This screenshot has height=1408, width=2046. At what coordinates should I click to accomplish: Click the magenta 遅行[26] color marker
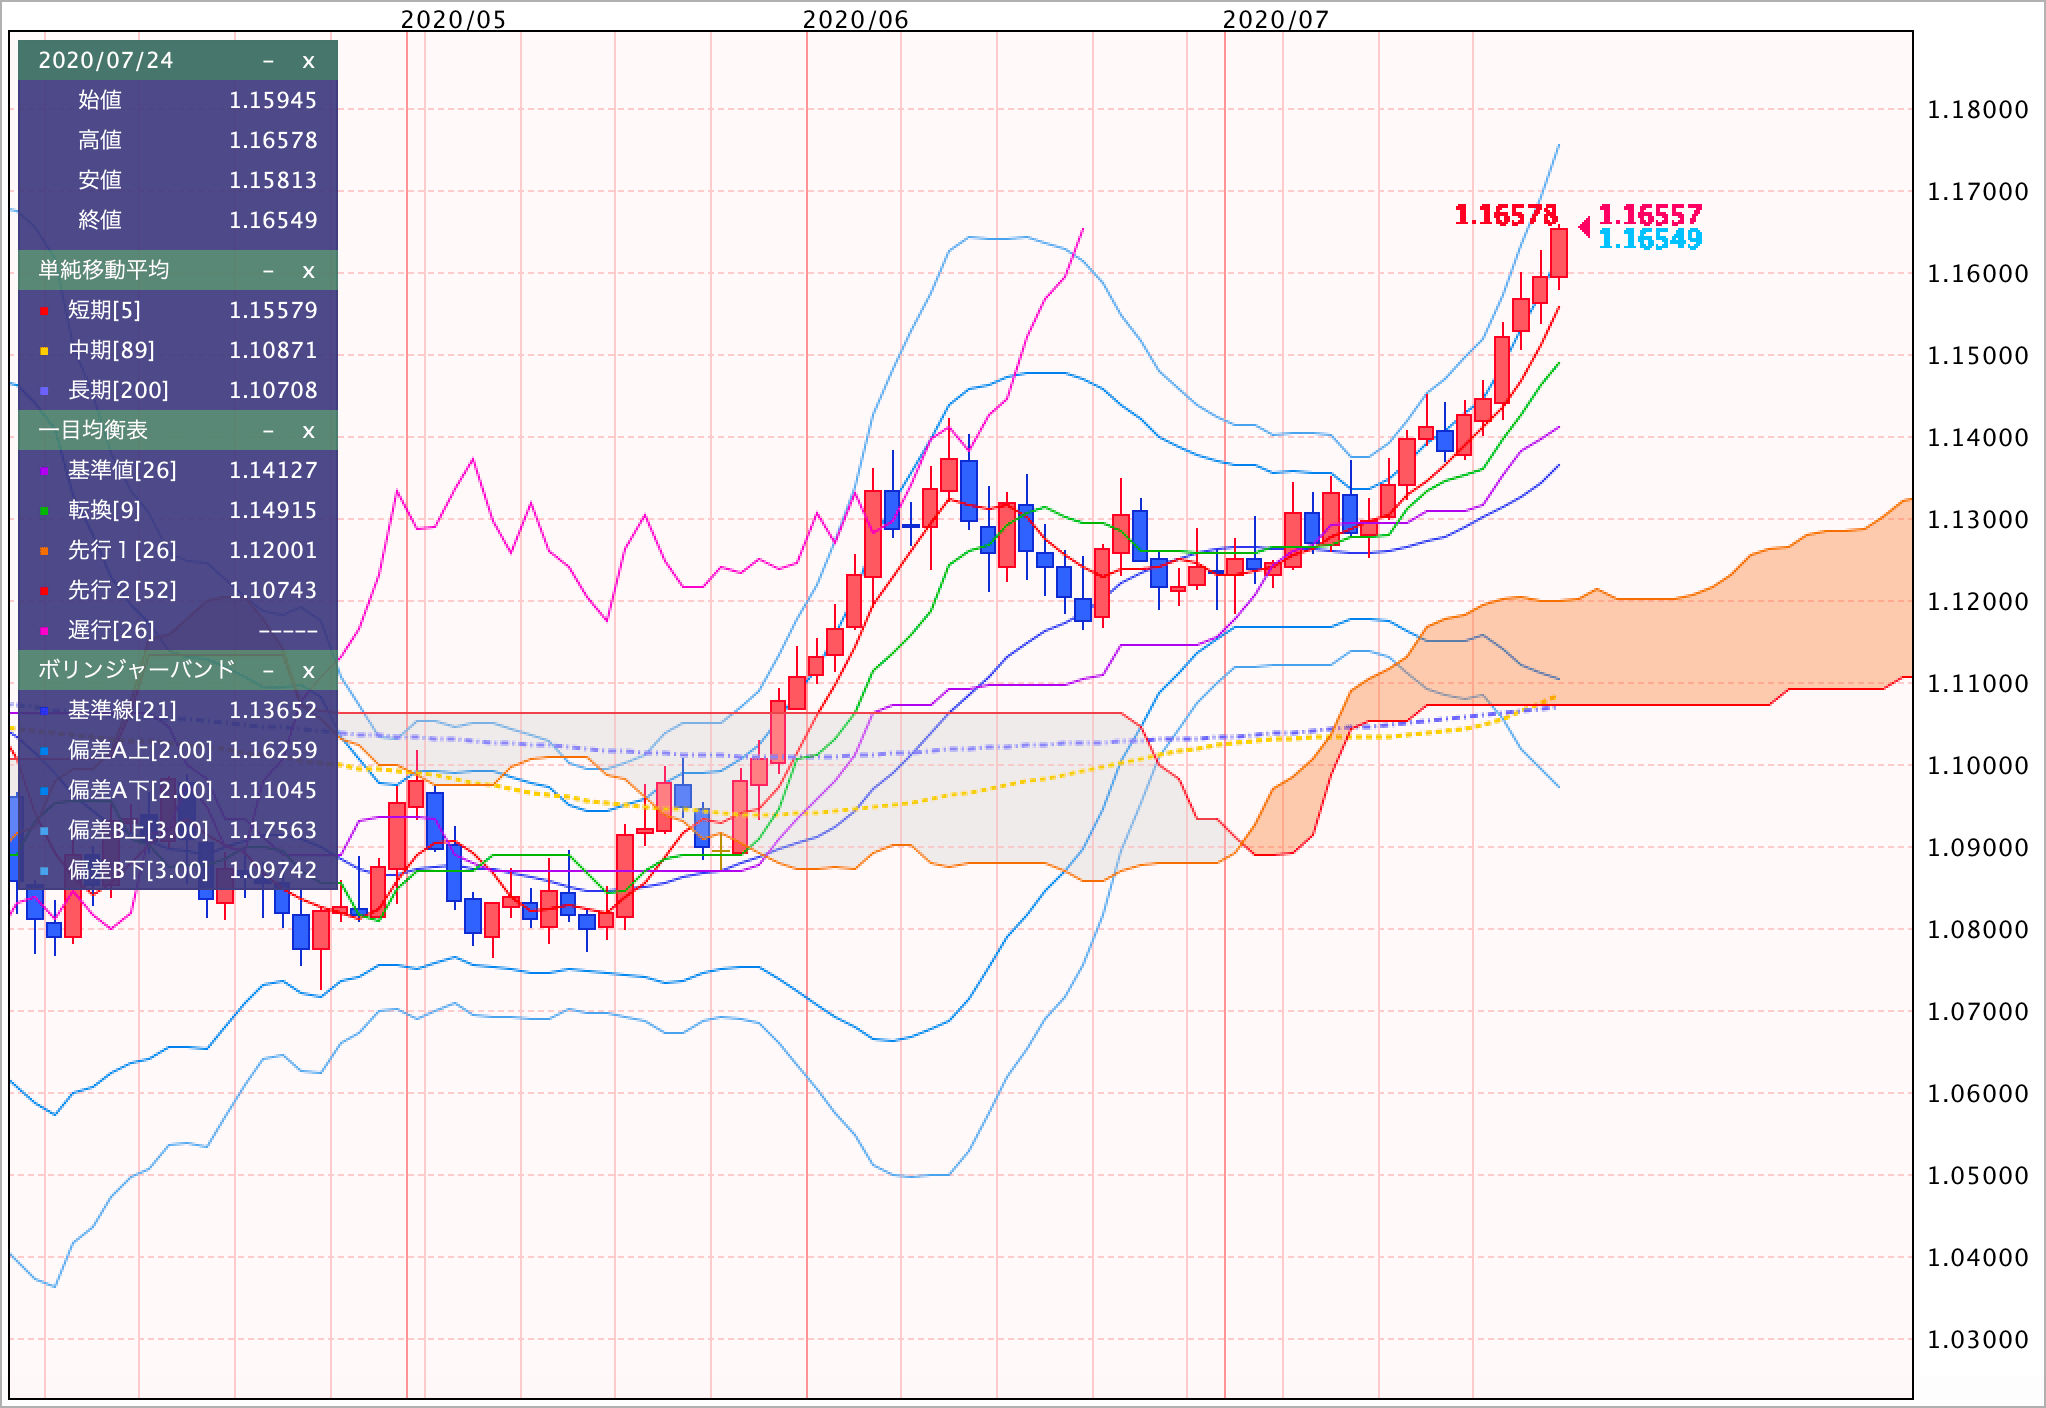44,632
